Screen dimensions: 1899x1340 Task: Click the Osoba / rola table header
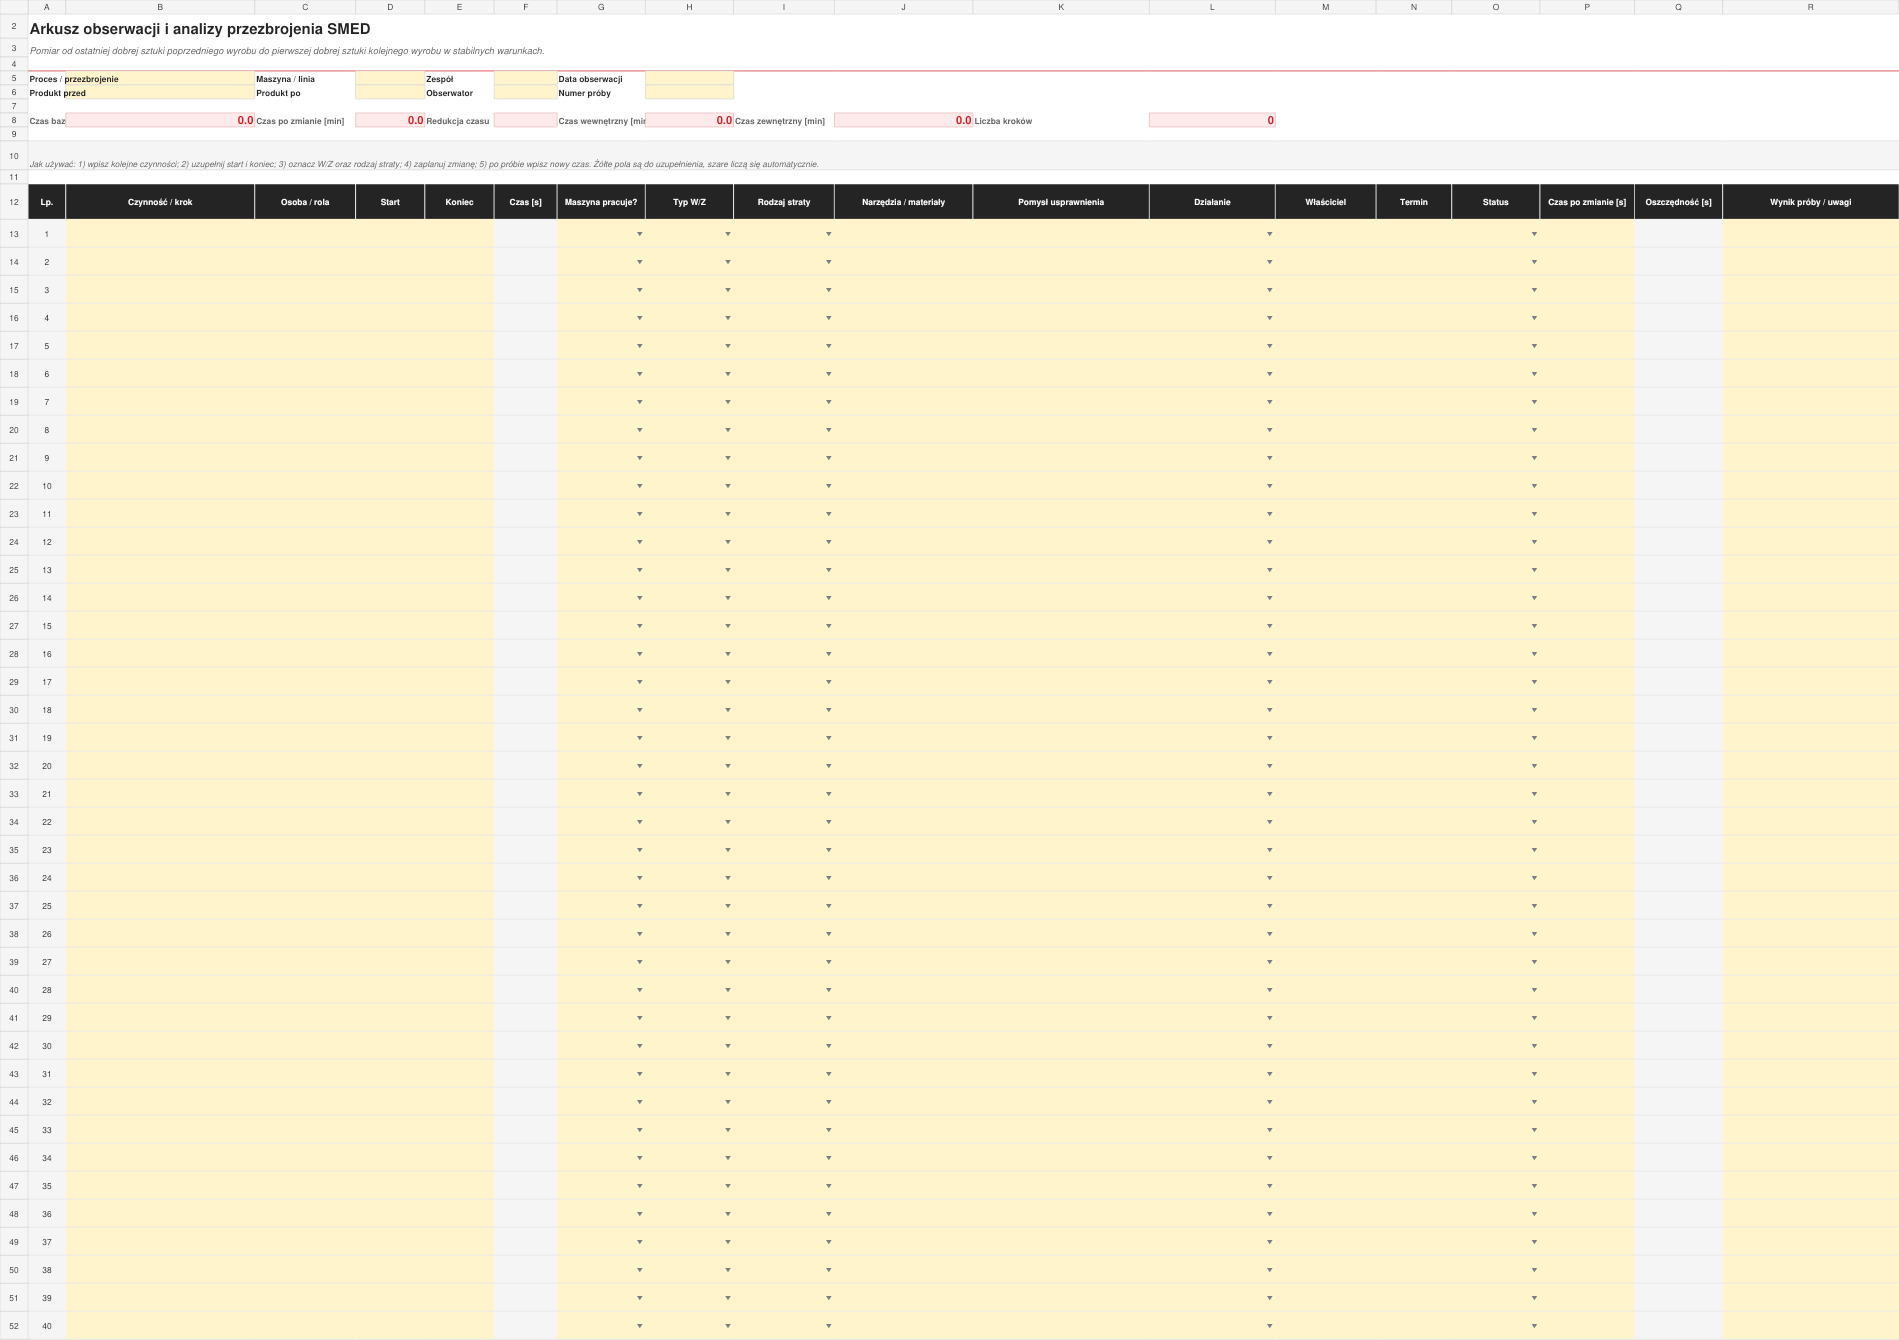[x=305, y=202]
